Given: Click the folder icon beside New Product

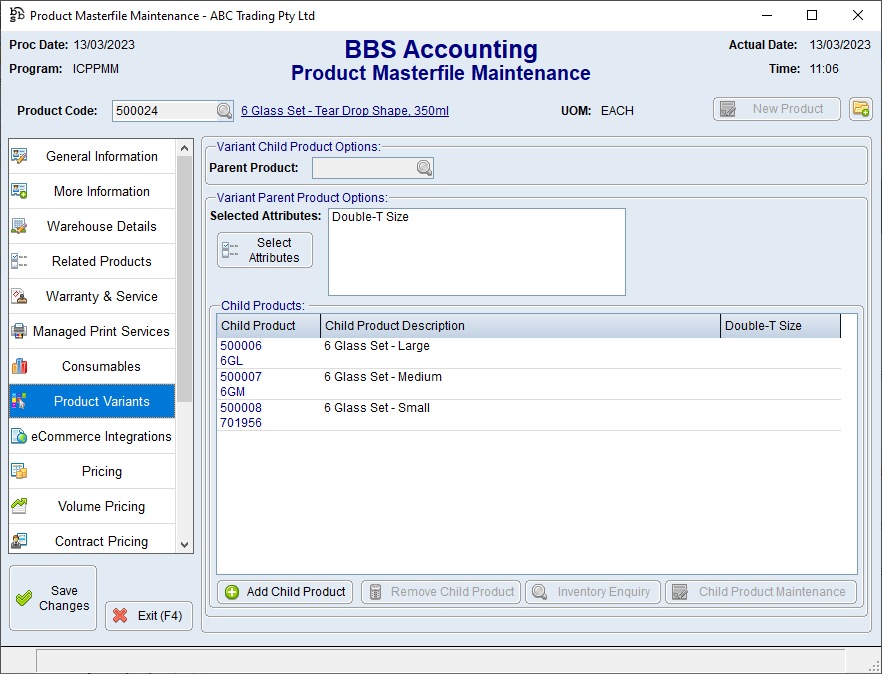Looking at the screenshot, I should click(860, 109).
